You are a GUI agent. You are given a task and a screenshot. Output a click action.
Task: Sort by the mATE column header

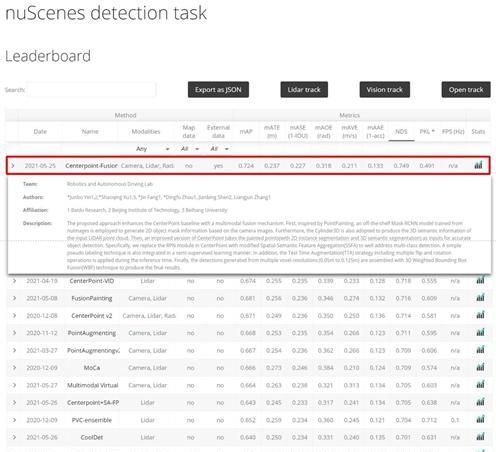tap(272, 132)
